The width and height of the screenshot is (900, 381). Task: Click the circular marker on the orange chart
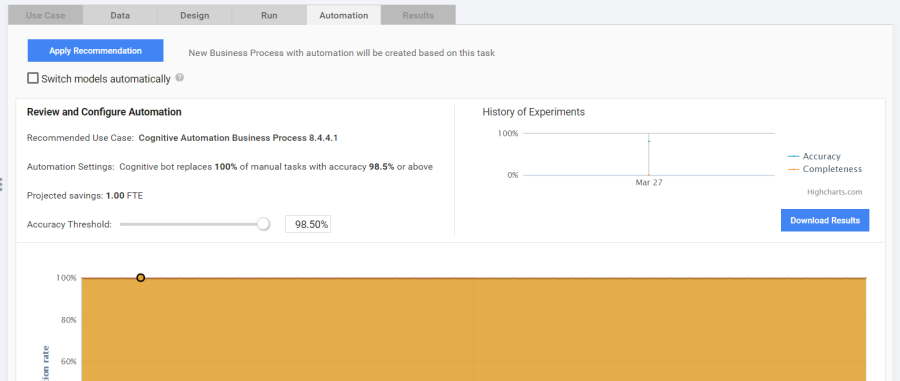[x=141, y=278]
